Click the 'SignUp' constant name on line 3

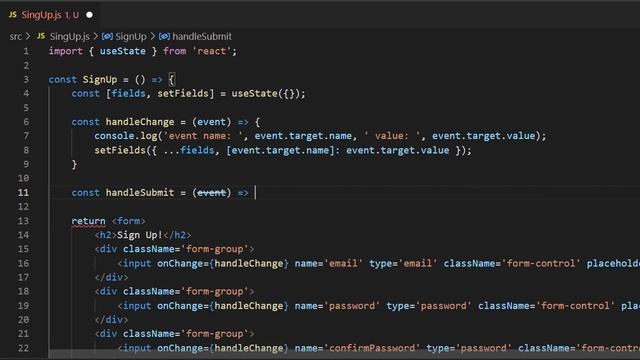point(100,80)
